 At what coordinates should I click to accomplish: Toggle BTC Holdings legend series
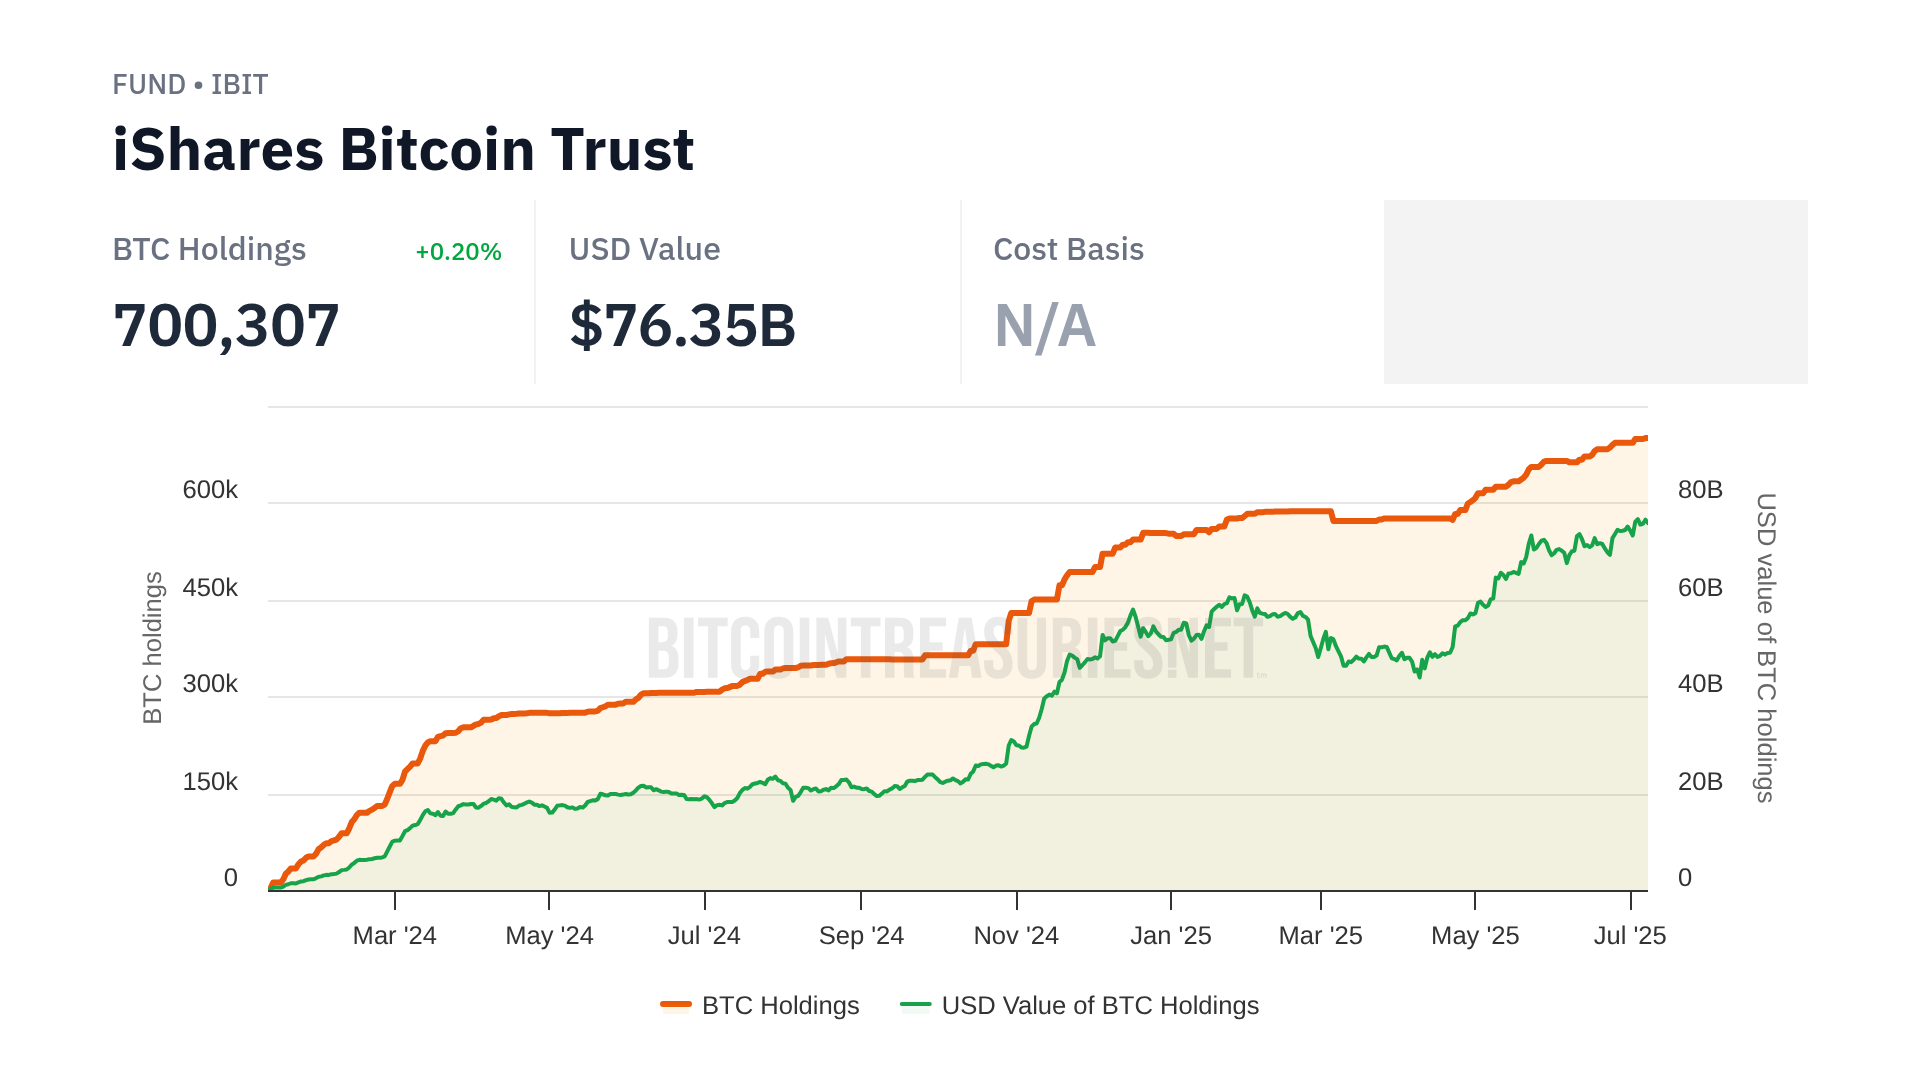(780, 1005)
